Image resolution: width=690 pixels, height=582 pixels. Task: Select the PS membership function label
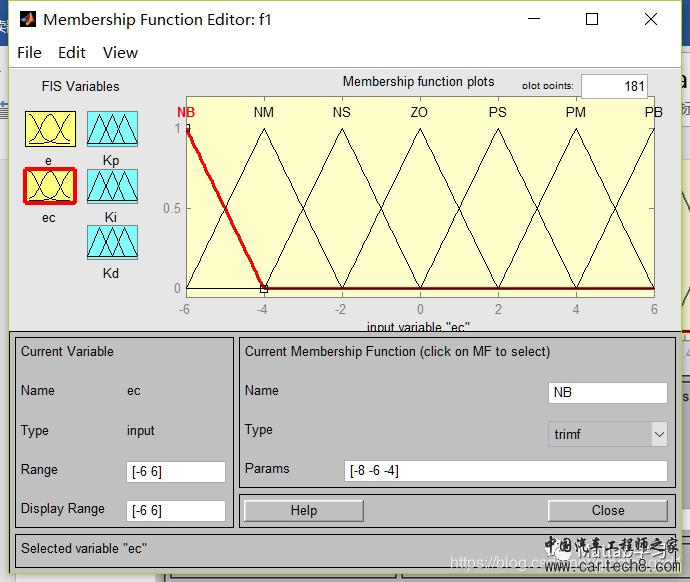pos(498,112)
